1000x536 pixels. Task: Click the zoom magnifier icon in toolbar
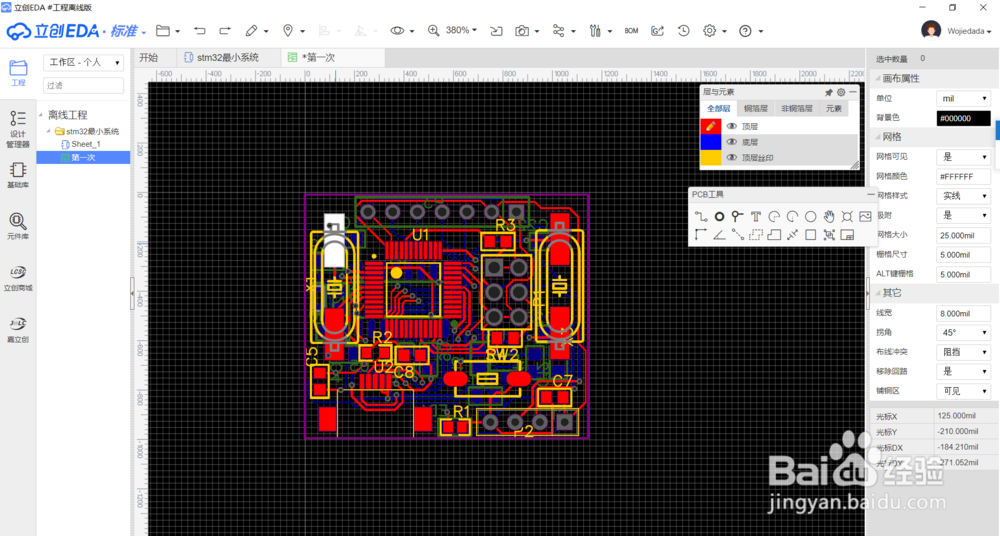click(434, 31)
